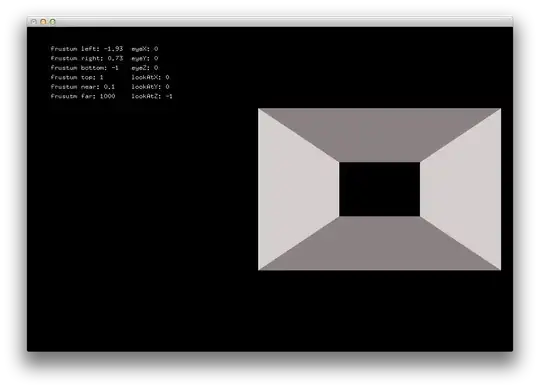Select the frustum right value 0.73
Screen dimensions: 540x389
(115, 58)
